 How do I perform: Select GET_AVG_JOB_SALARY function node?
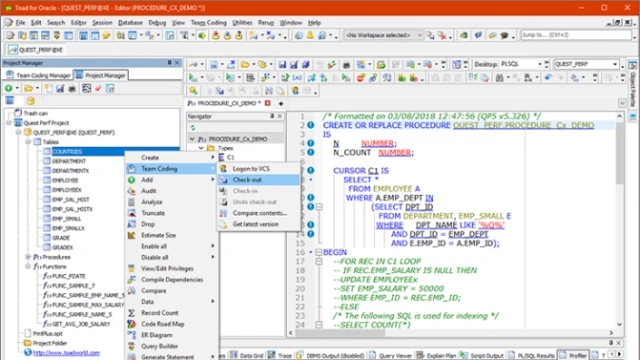81,324
